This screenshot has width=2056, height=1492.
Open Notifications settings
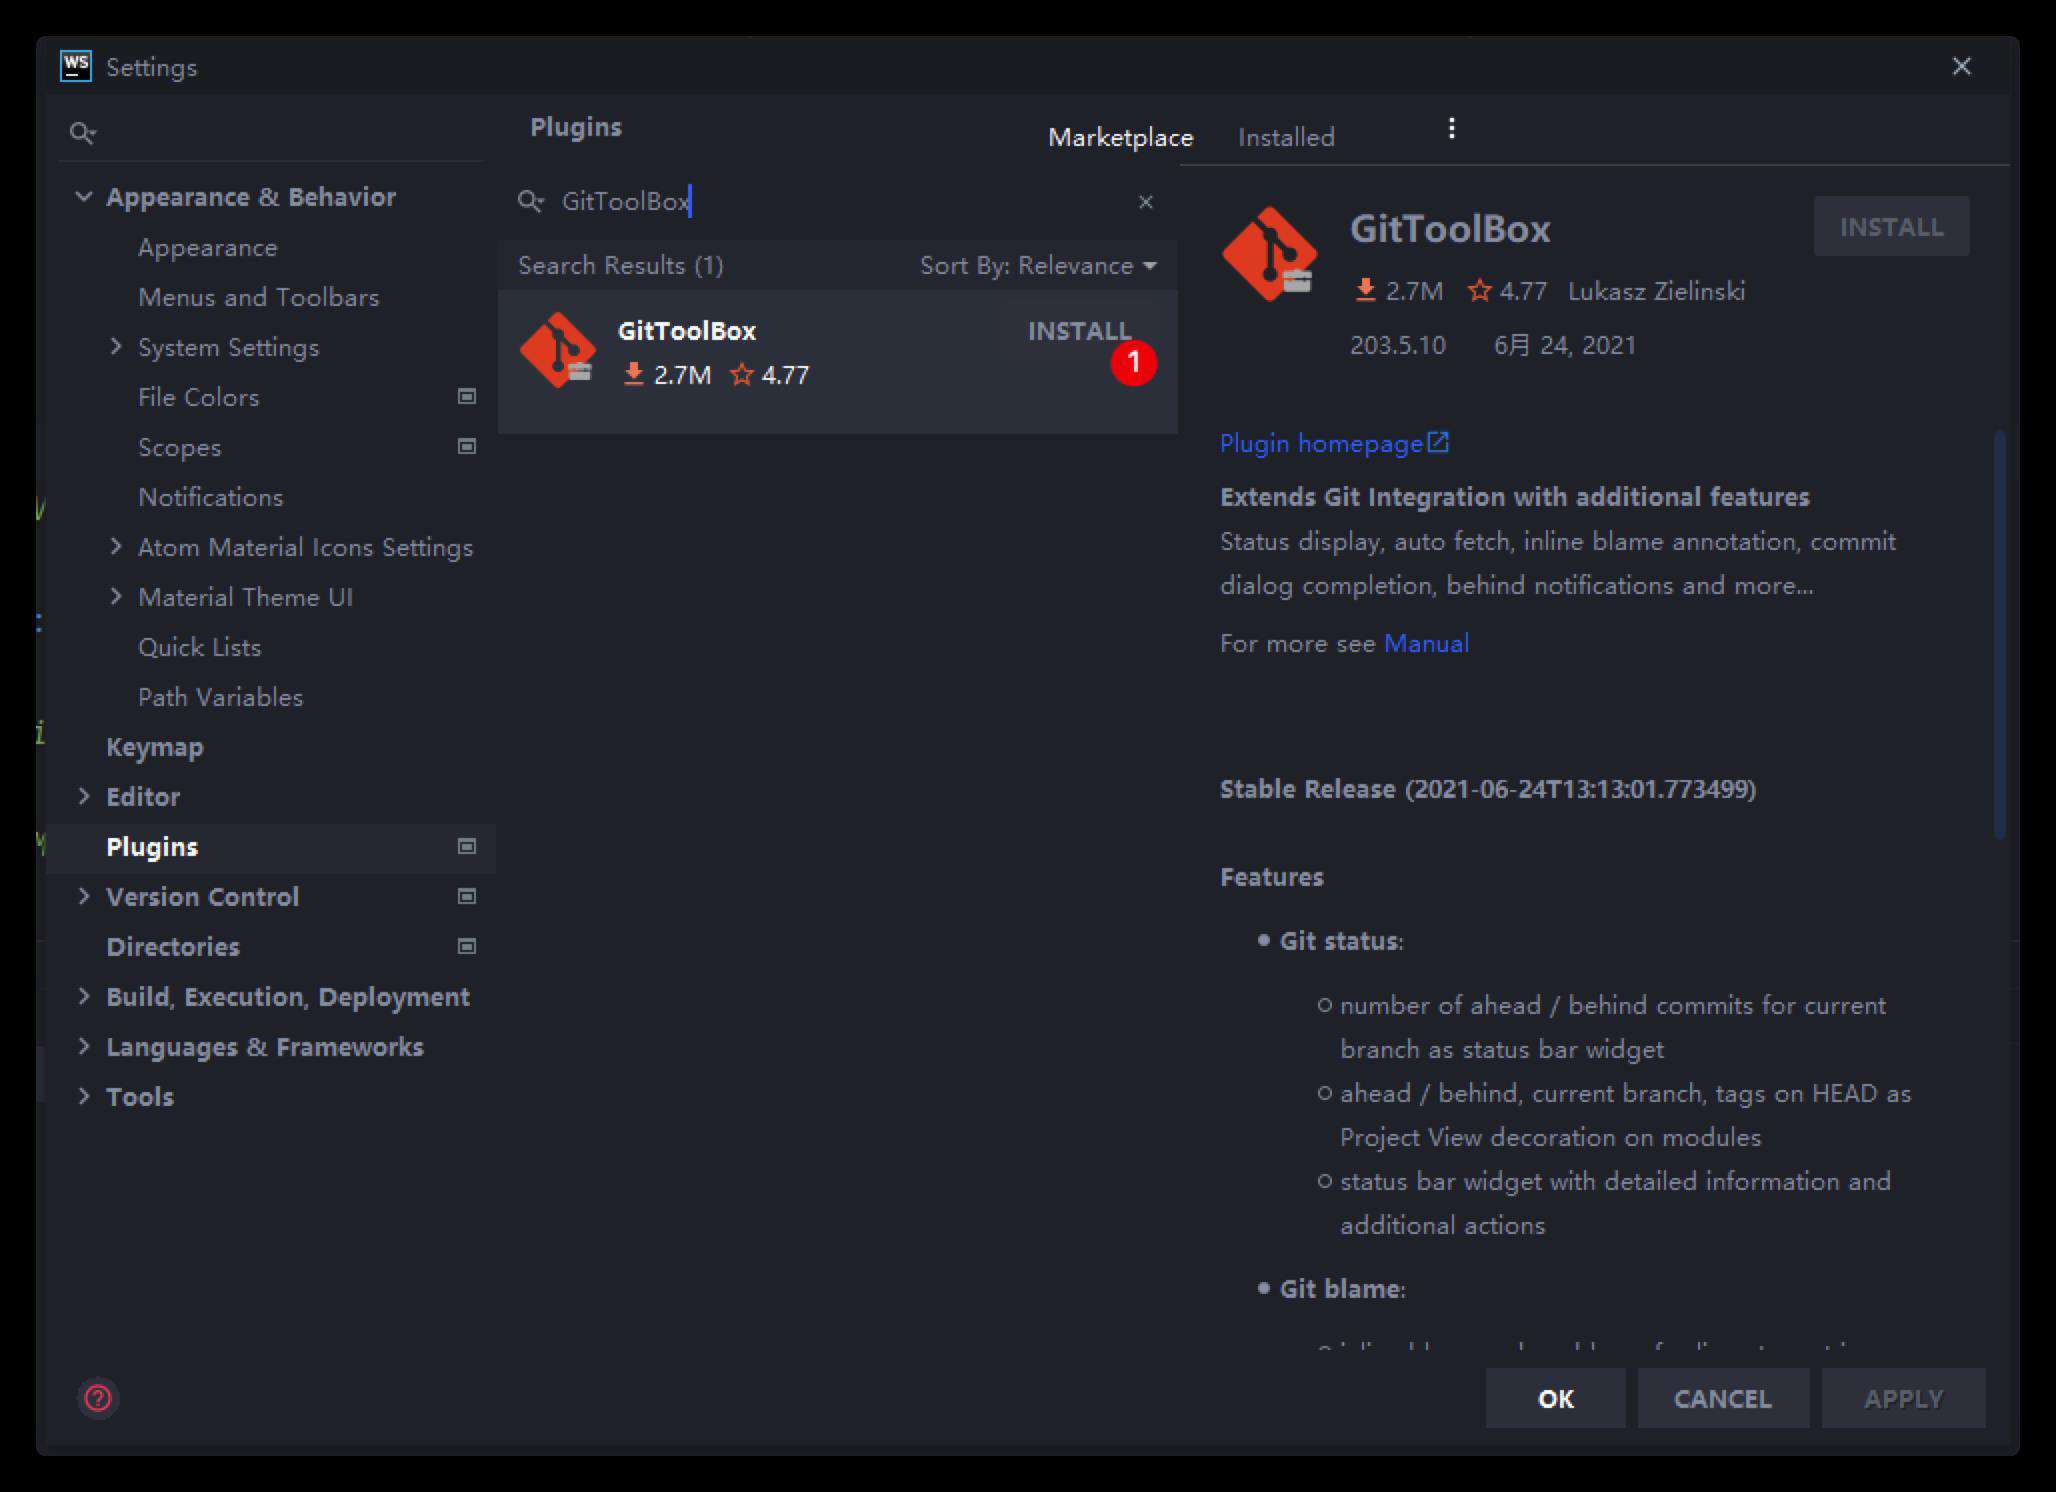pyautogui.click(x=210, y=497)
